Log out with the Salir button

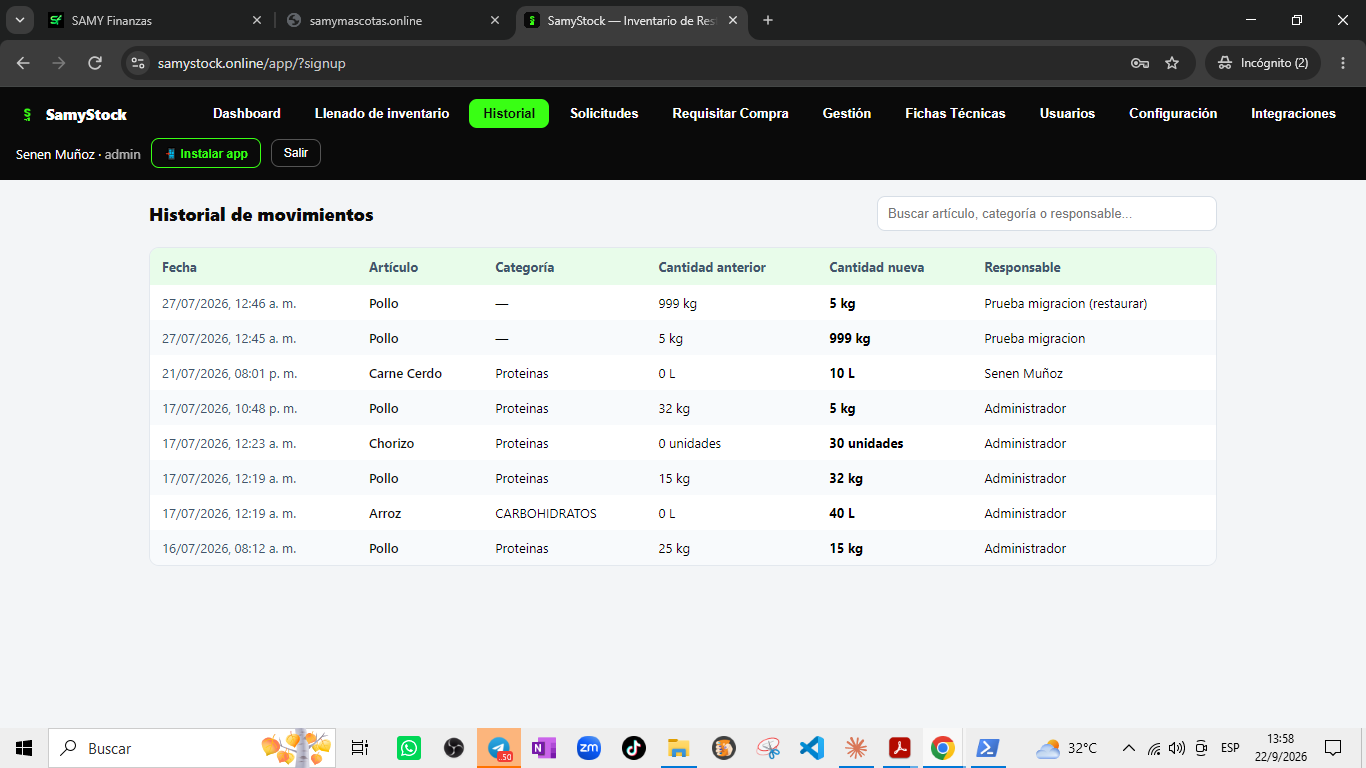coord(296,153)
